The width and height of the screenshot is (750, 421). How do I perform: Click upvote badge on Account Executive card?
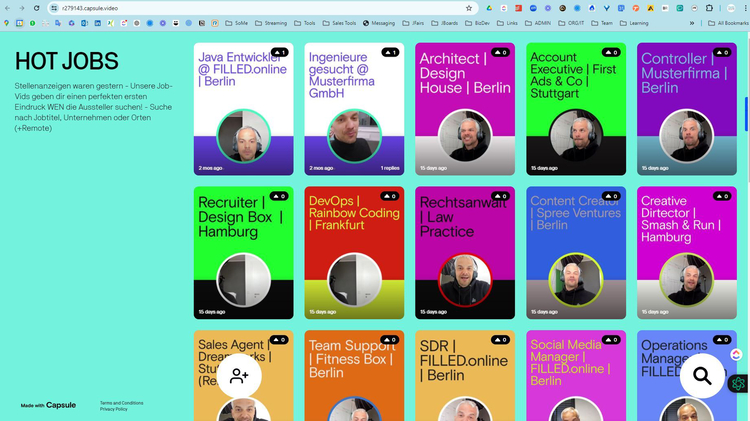pyautogui.click(x=612, y=52)
